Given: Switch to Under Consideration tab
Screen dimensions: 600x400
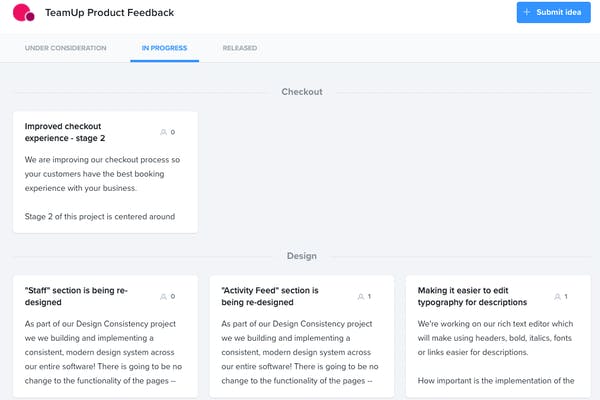Looking at the screenshot, I should pyautogui.click(x=65, y=48).
